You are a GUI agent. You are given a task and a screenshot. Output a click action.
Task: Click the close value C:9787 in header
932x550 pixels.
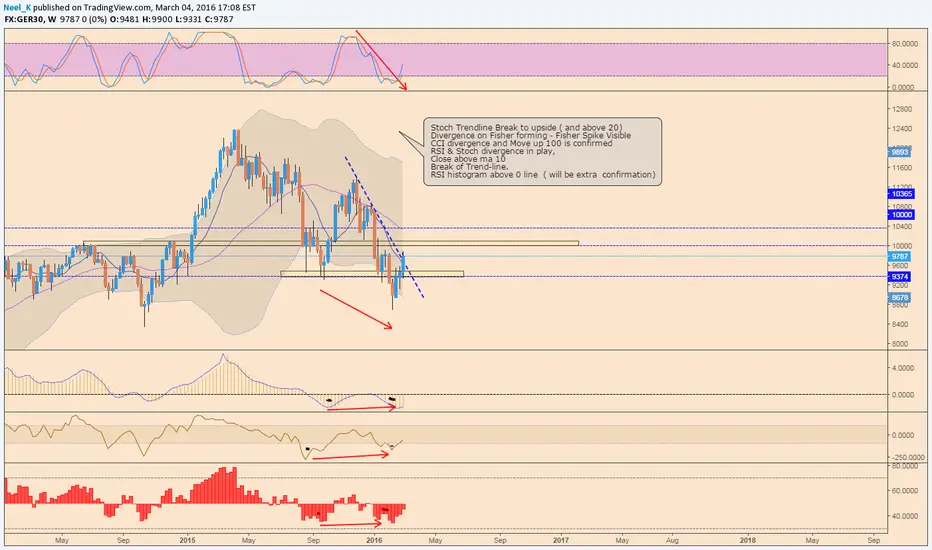[219, 19]
